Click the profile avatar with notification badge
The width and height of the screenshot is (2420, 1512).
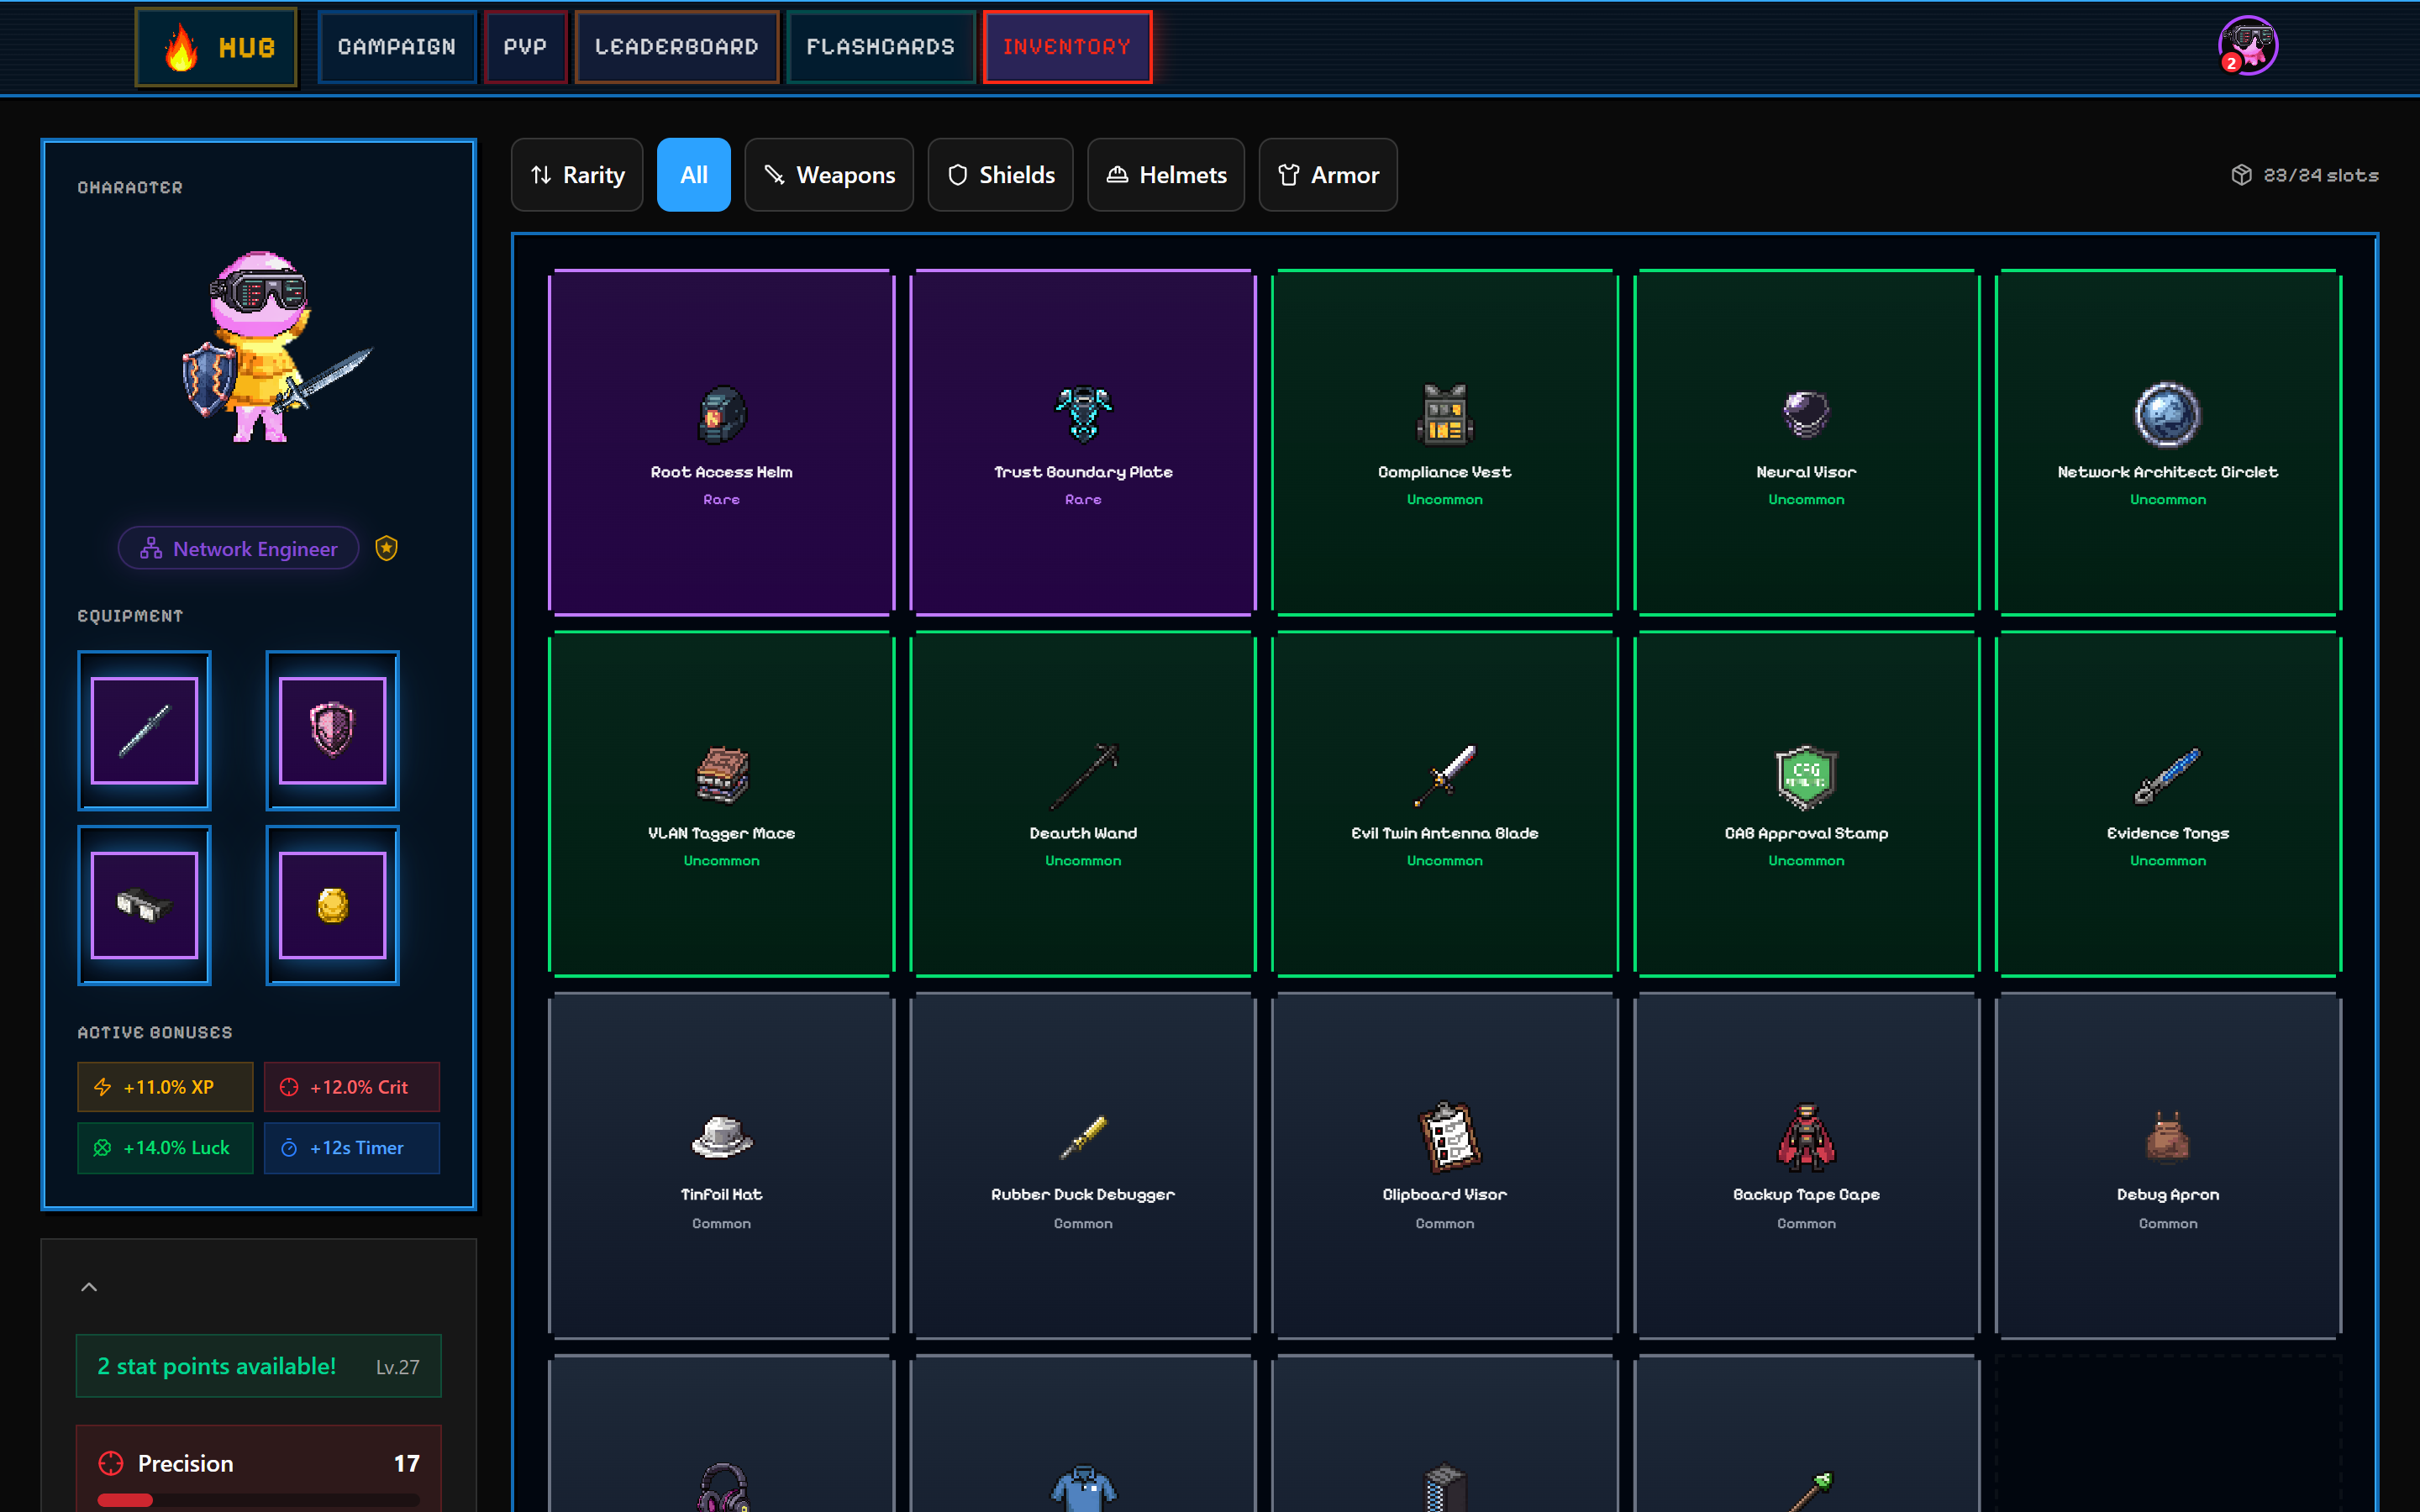tap(2247, 44)
